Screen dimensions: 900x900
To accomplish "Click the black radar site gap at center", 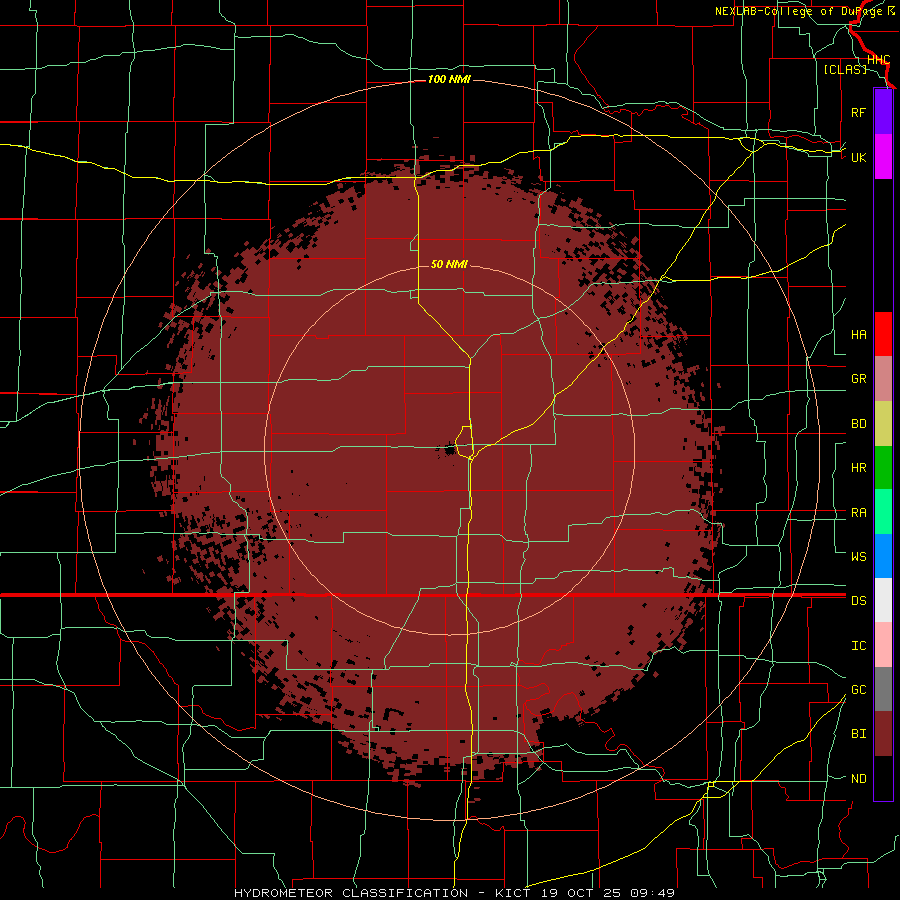I will coord(448,450).
